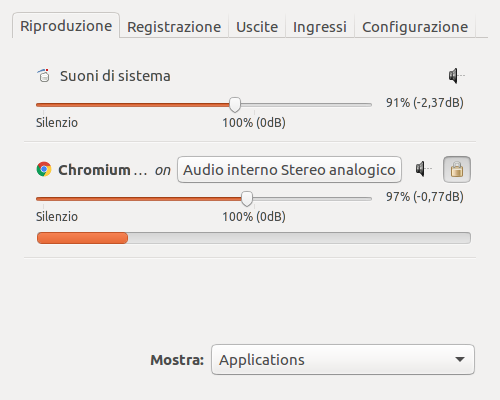Click the Mostra dropdown arrow
Viewport: 500px width, 400px height.
[460, 360]
